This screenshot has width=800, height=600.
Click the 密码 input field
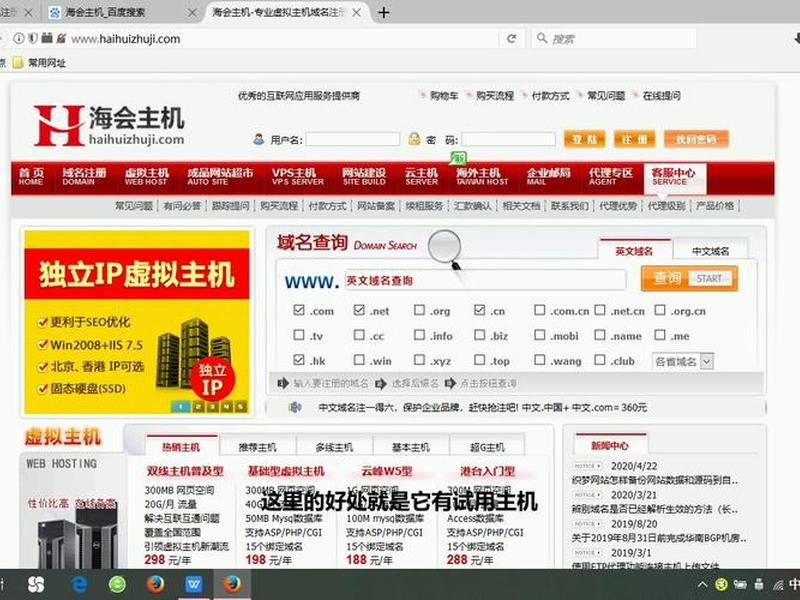pyautogui.click(x=508, y=139)
